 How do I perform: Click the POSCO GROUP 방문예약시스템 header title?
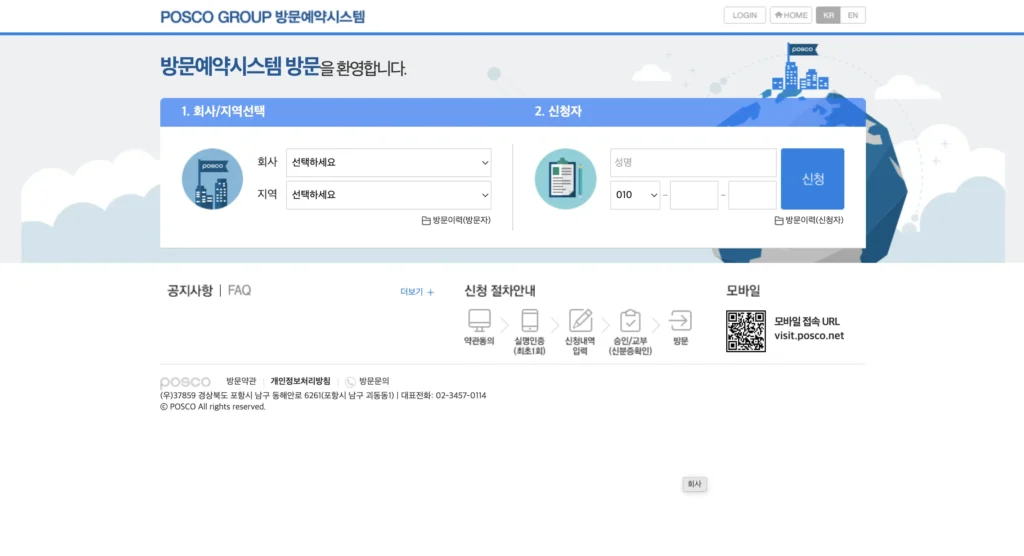263,17
